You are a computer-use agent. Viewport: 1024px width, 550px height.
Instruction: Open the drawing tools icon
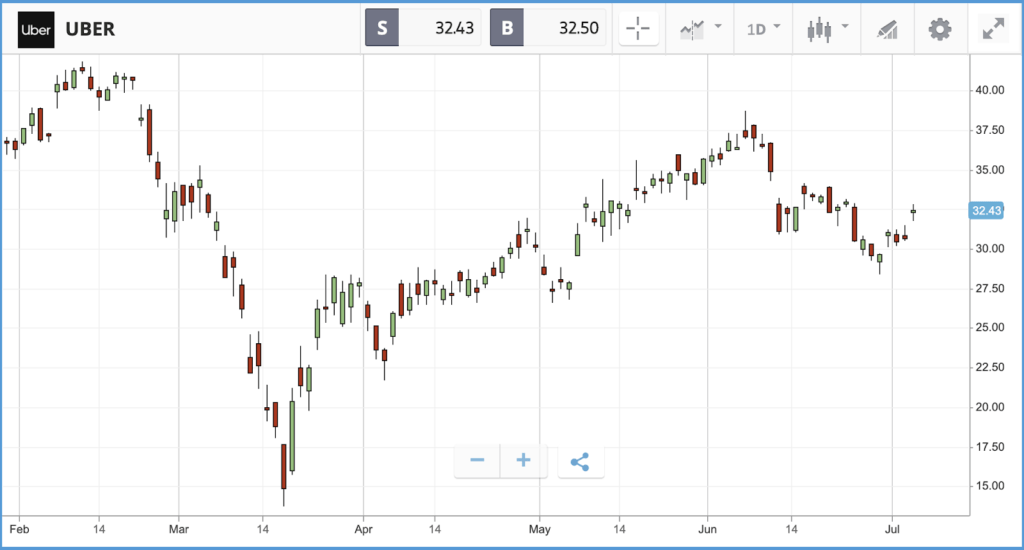click(x=887, y=30)
